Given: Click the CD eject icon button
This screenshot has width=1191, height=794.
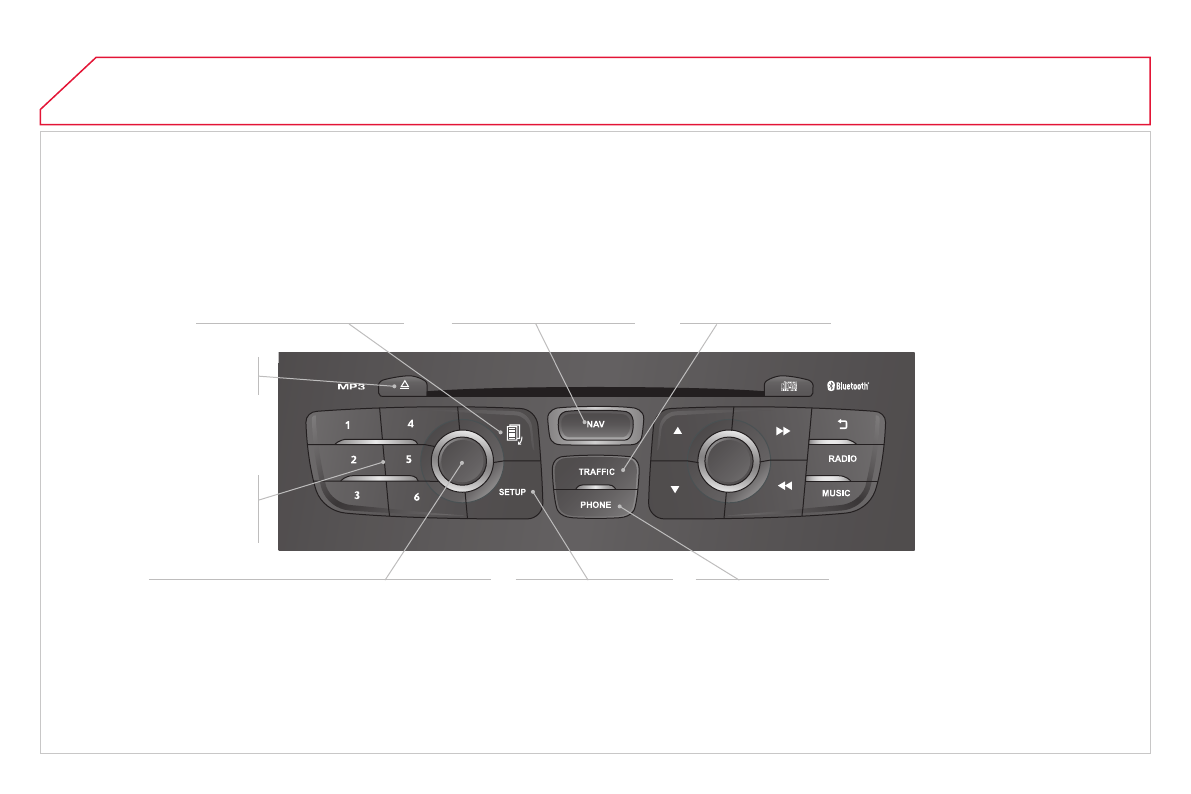Looking at the screenshot, I should pyautogui.click(x=403, y=386).
